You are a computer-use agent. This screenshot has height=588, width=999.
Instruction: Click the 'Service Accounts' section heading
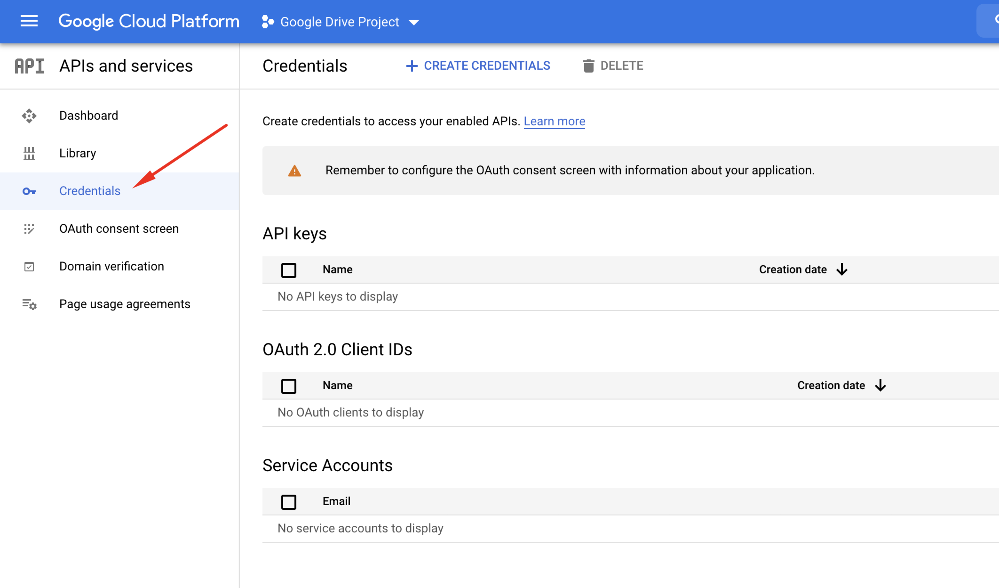[327, 466]
